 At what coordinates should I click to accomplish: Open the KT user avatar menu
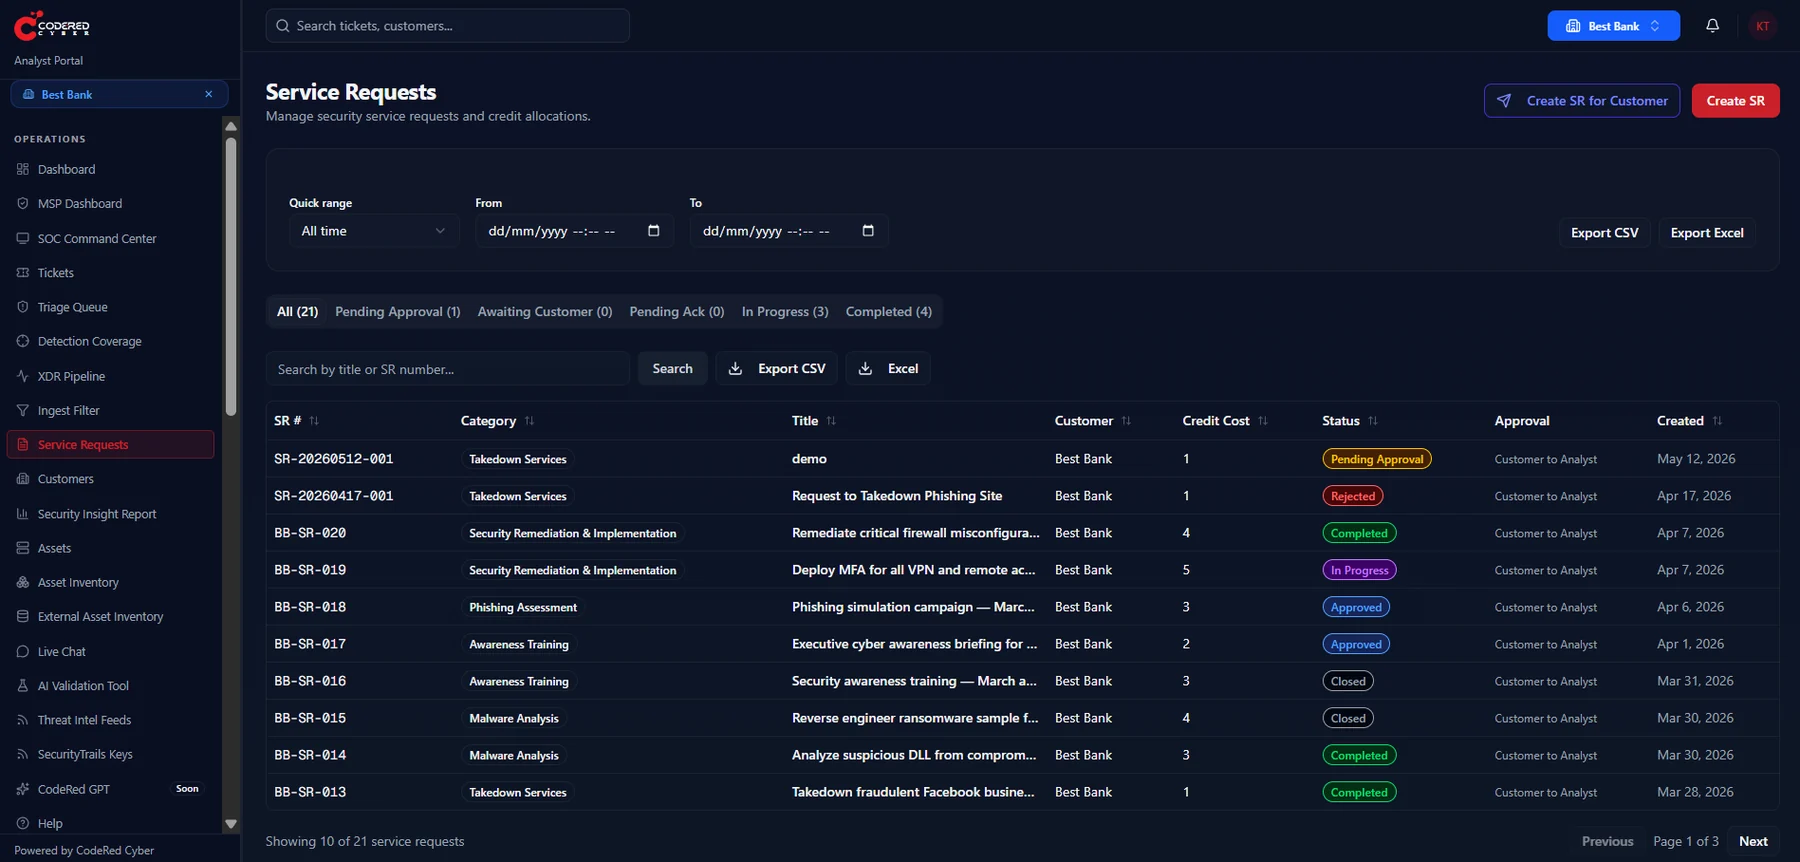[x=1763, y=26]
